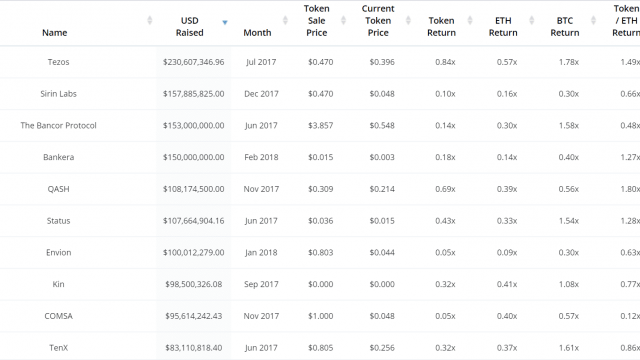The height and width of the screenshot is (360, 640).
Task: Click QASH token return 0.69x
Action: coord(445,189)
